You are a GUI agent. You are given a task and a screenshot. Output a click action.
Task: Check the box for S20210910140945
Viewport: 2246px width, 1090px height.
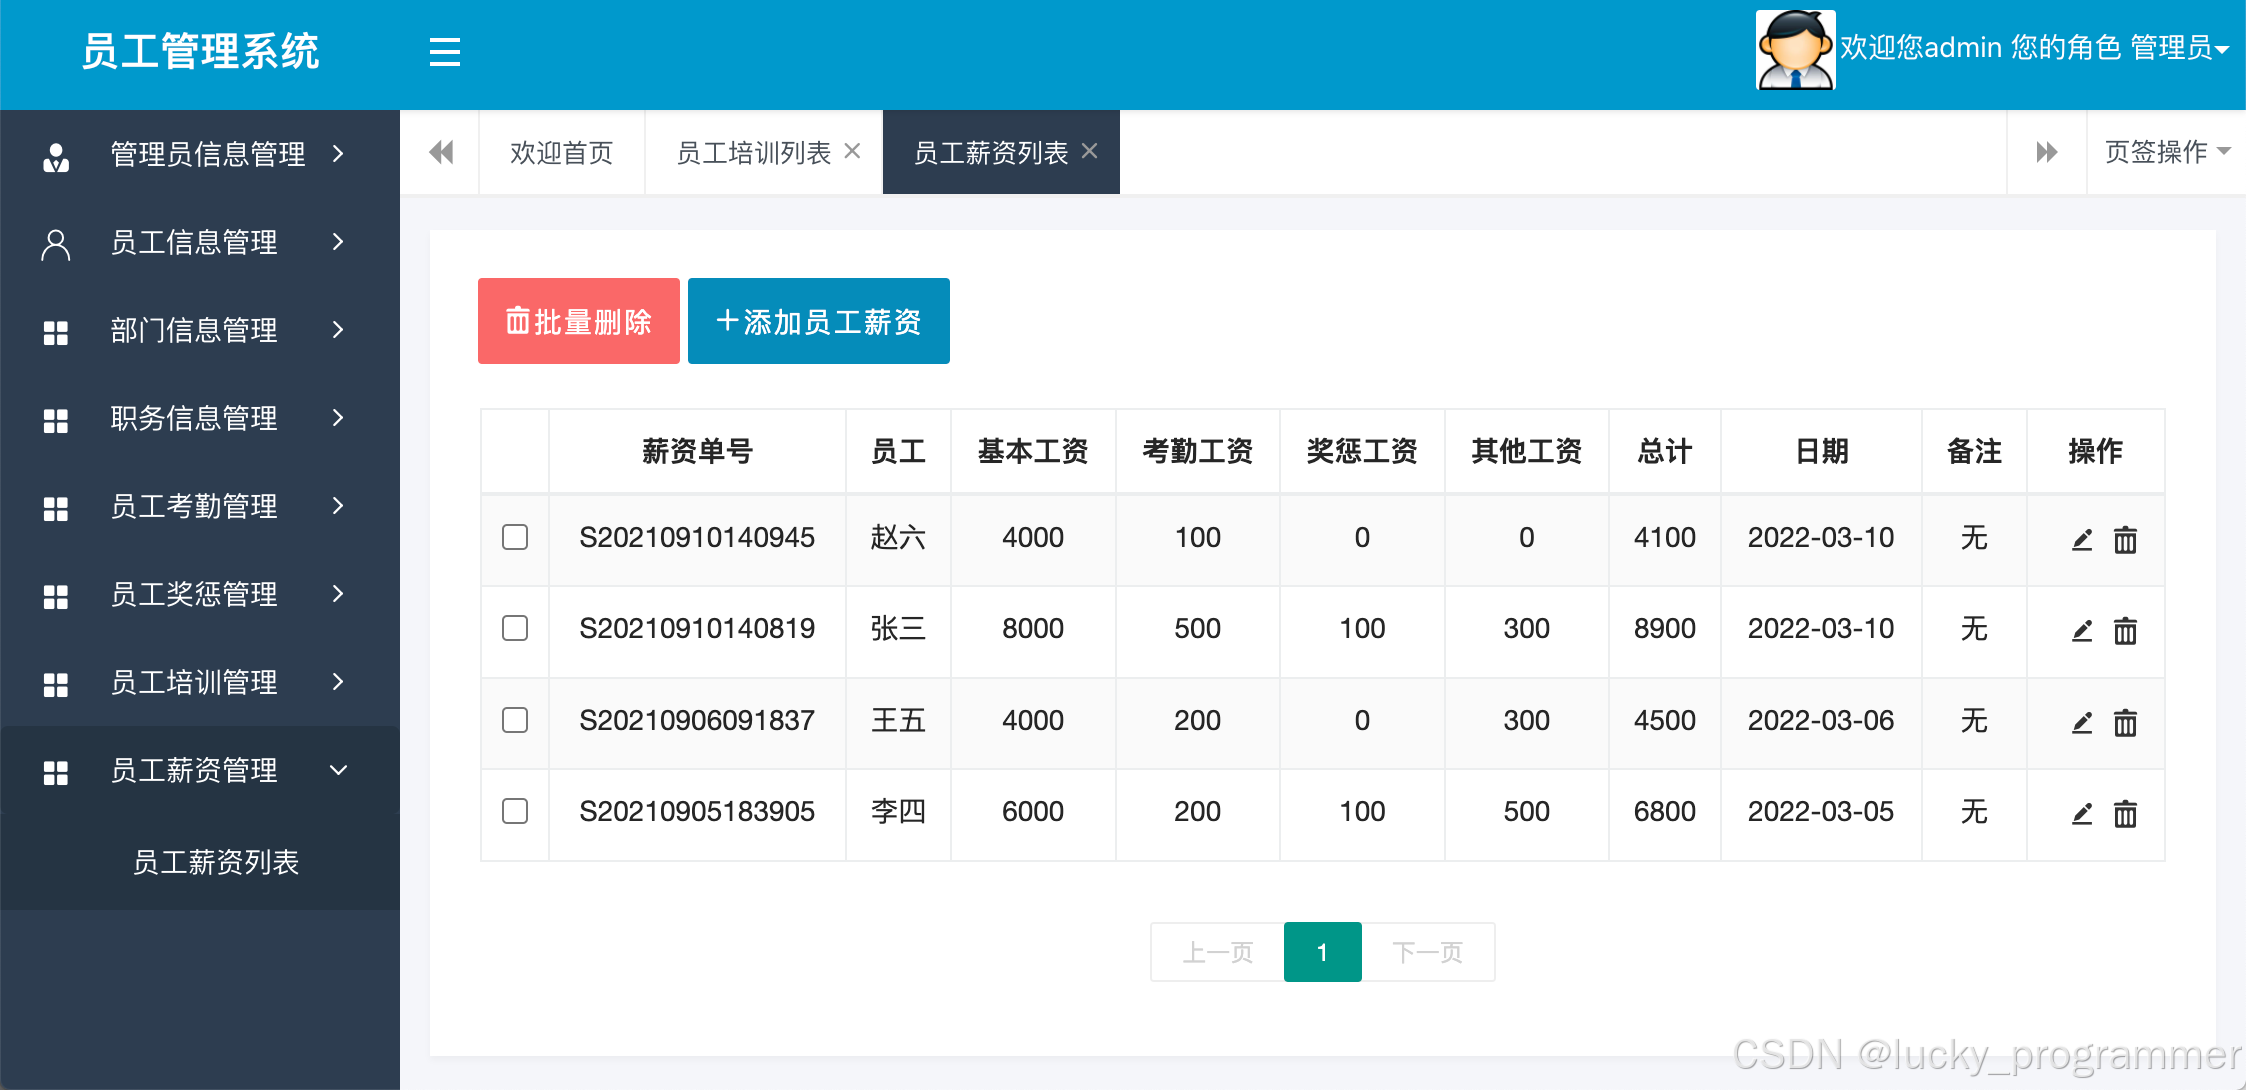click(515, 537)
